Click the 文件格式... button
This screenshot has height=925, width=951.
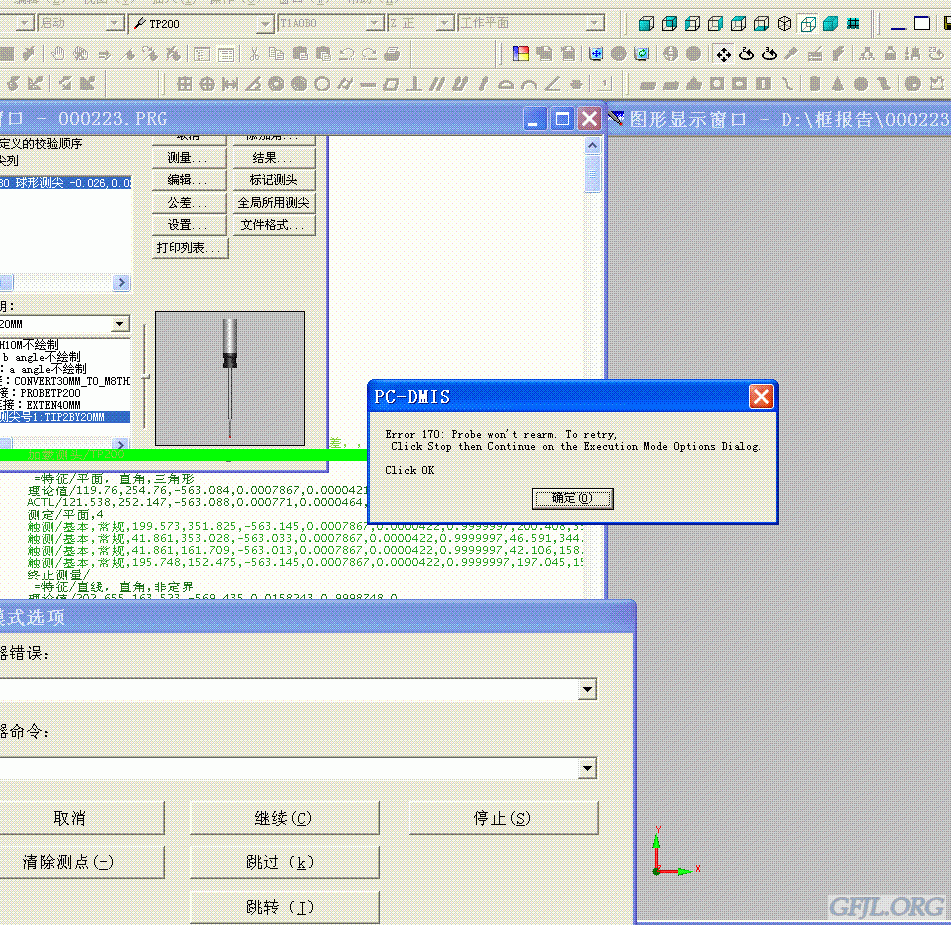[x=274, y=225]
